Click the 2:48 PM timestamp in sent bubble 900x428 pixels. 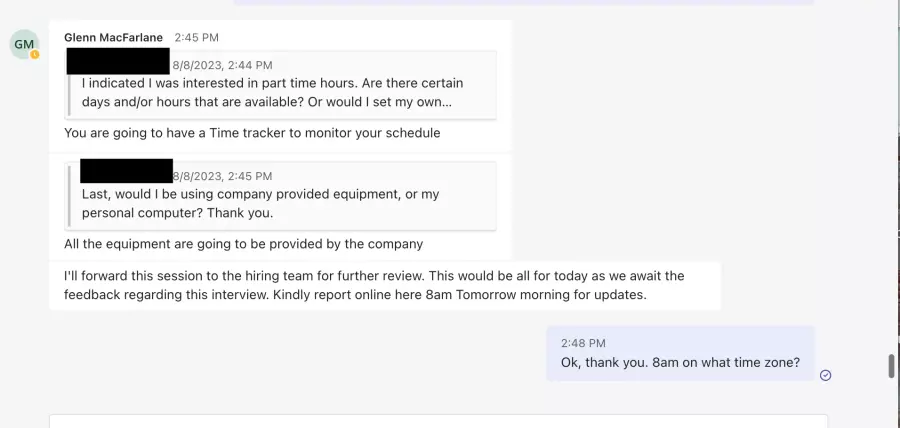point(583,343)
